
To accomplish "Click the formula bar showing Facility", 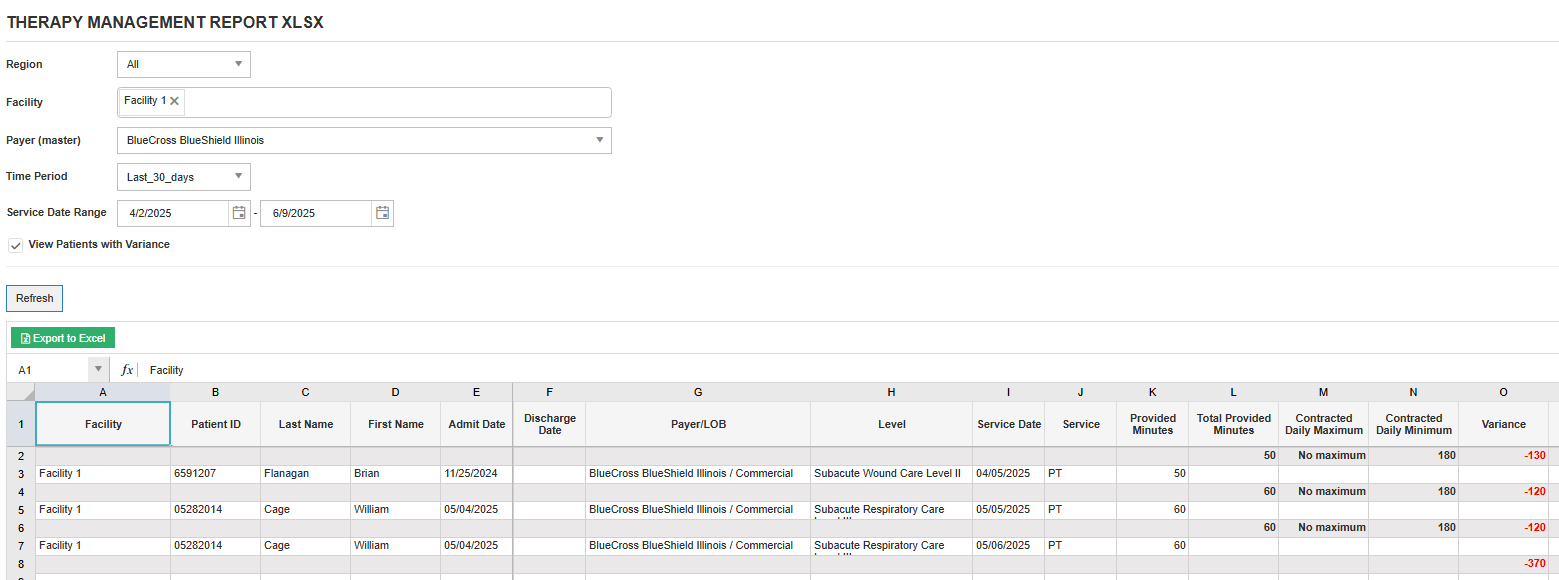I will click(850, 370).
